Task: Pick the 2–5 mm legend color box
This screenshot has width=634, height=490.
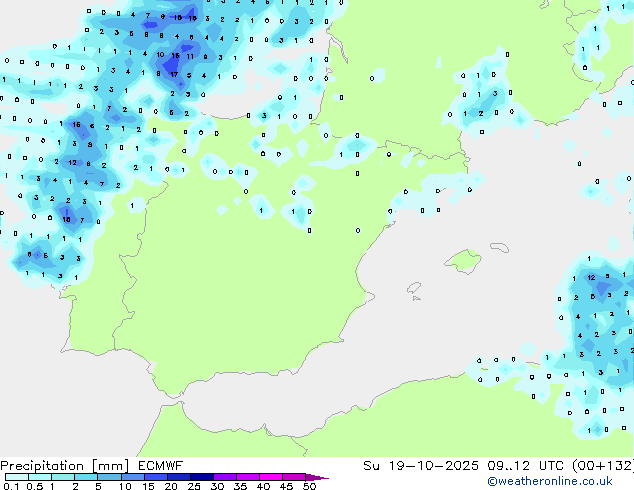Action: coord(86,477)
